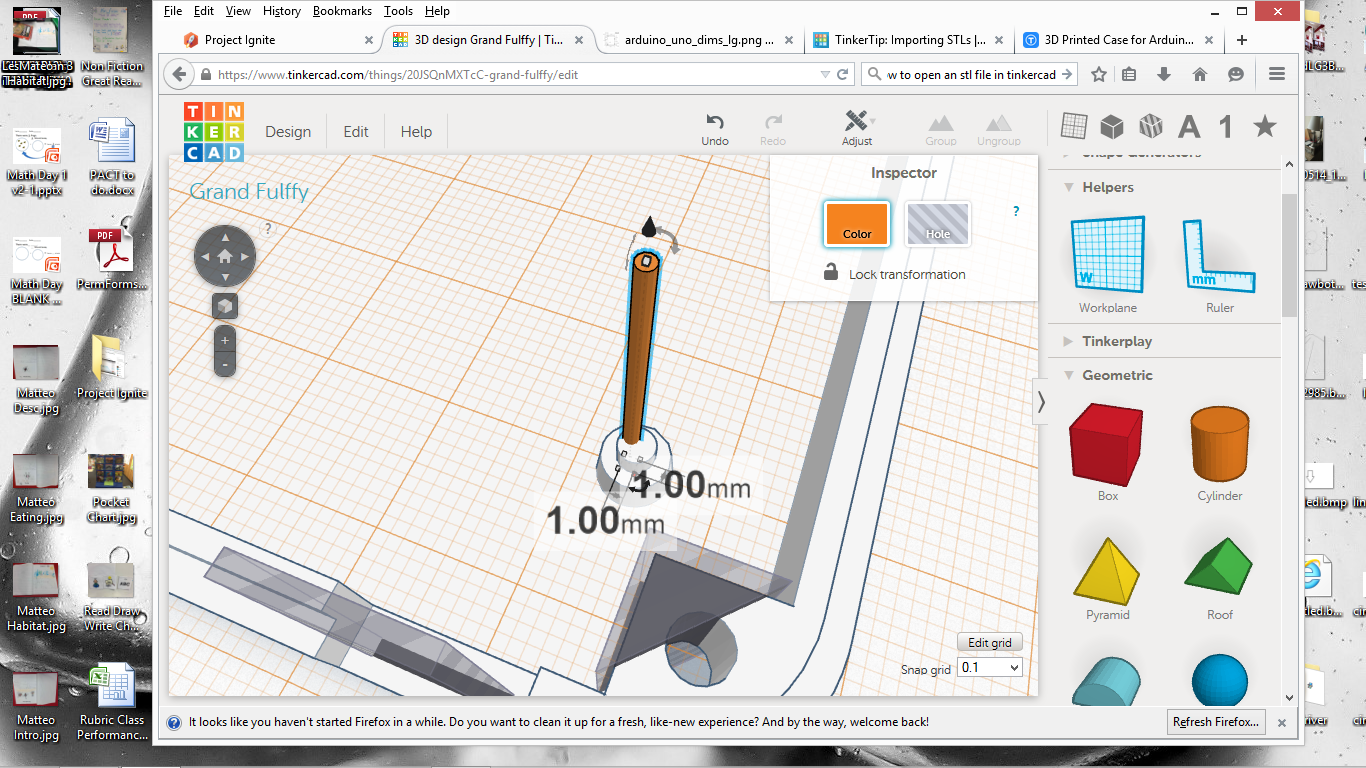Open the Design menu
The height and width of the screenshot is (768, 1366).
(x=288, y=131)
